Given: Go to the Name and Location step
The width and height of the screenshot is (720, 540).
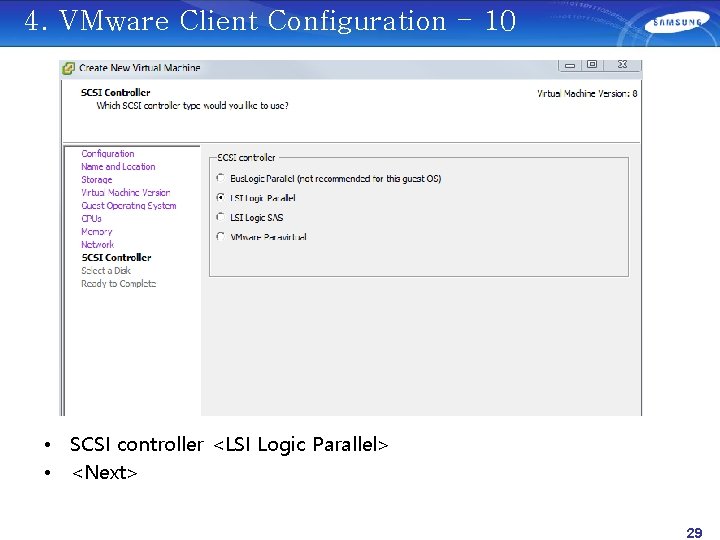Looking at the screenshot, I should tap(118, 166).
